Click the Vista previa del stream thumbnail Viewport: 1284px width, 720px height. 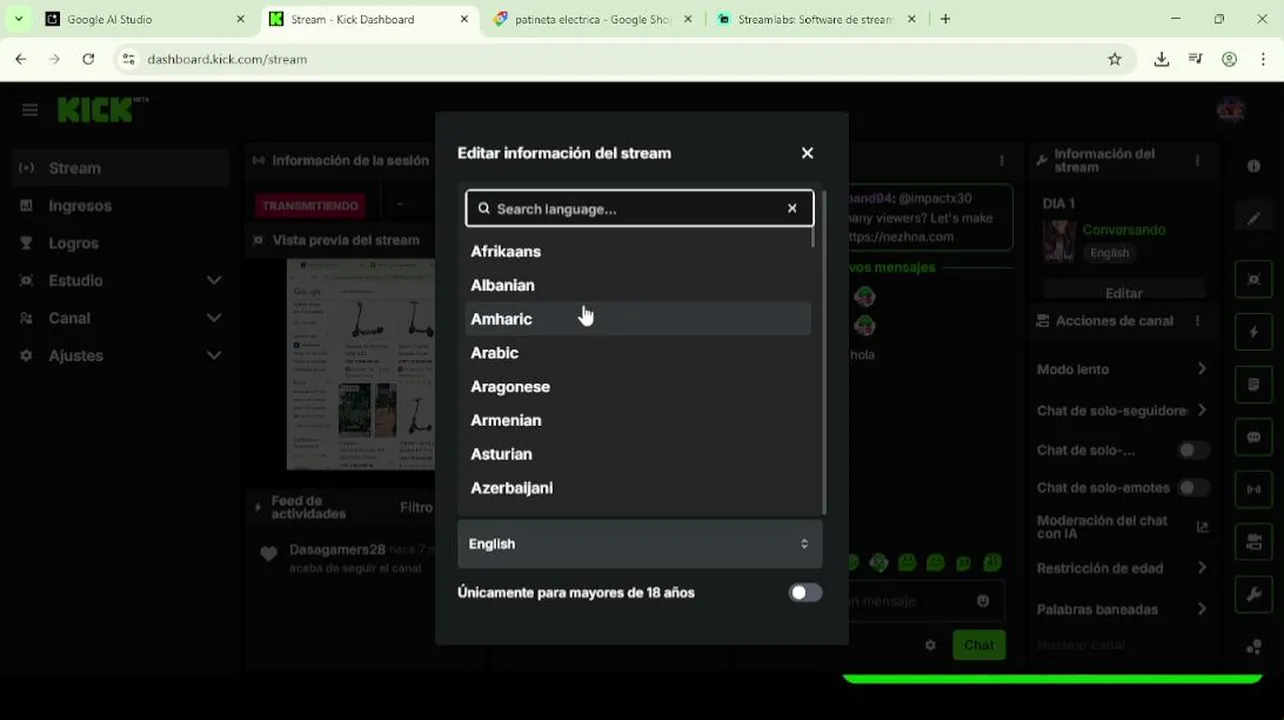click(x=361, y=364)
